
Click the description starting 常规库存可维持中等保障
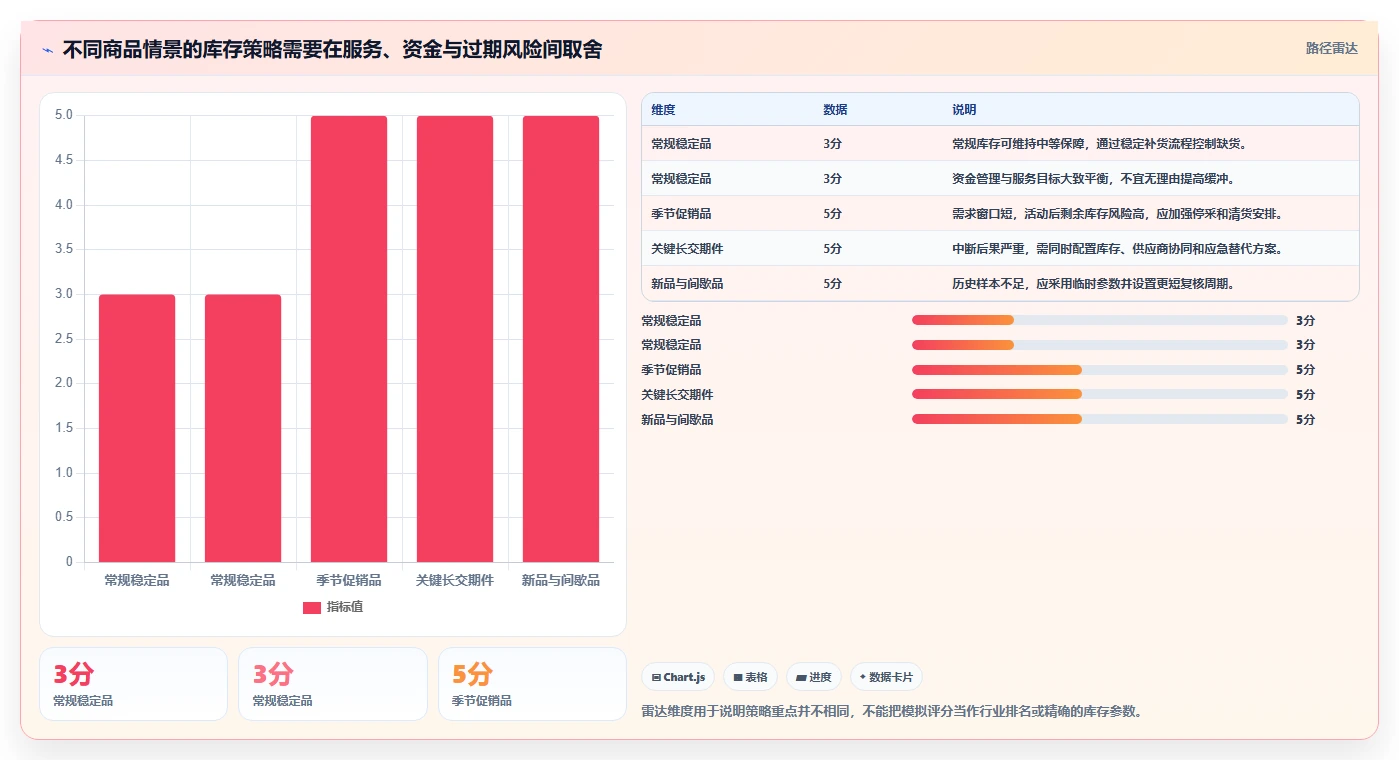(1100, 144)
